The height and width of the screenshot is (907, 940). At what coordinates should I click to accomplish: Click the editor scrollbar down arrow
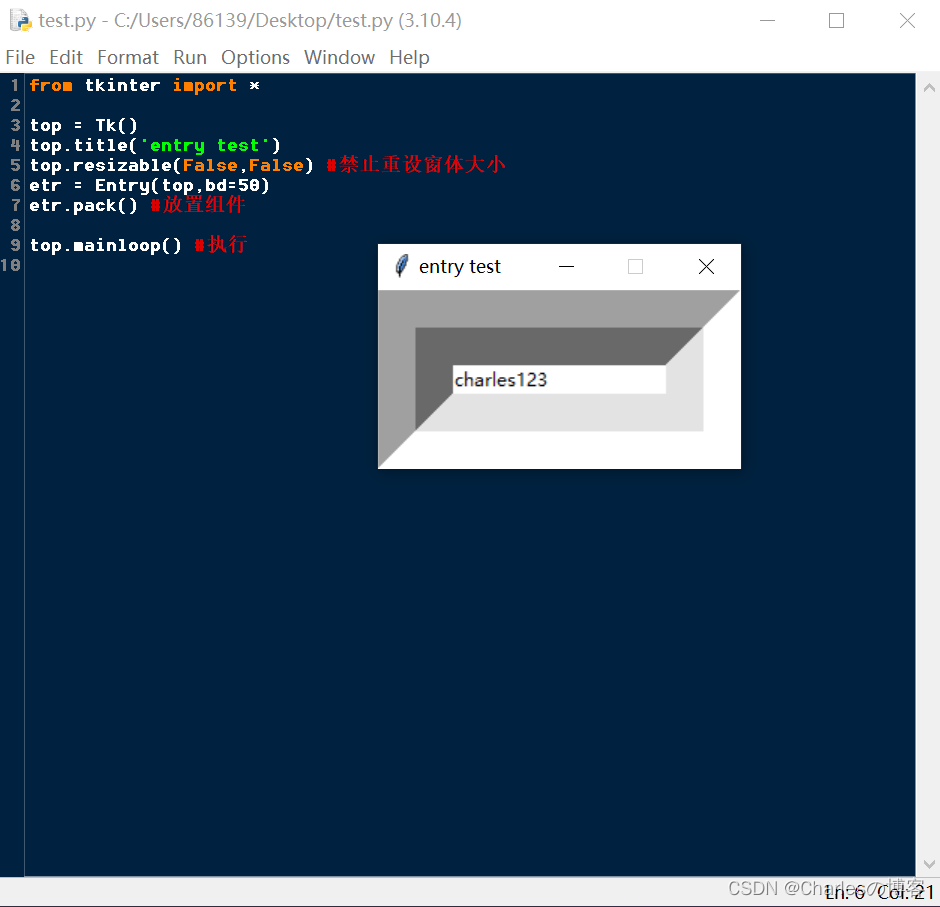[x=930, y=863]
